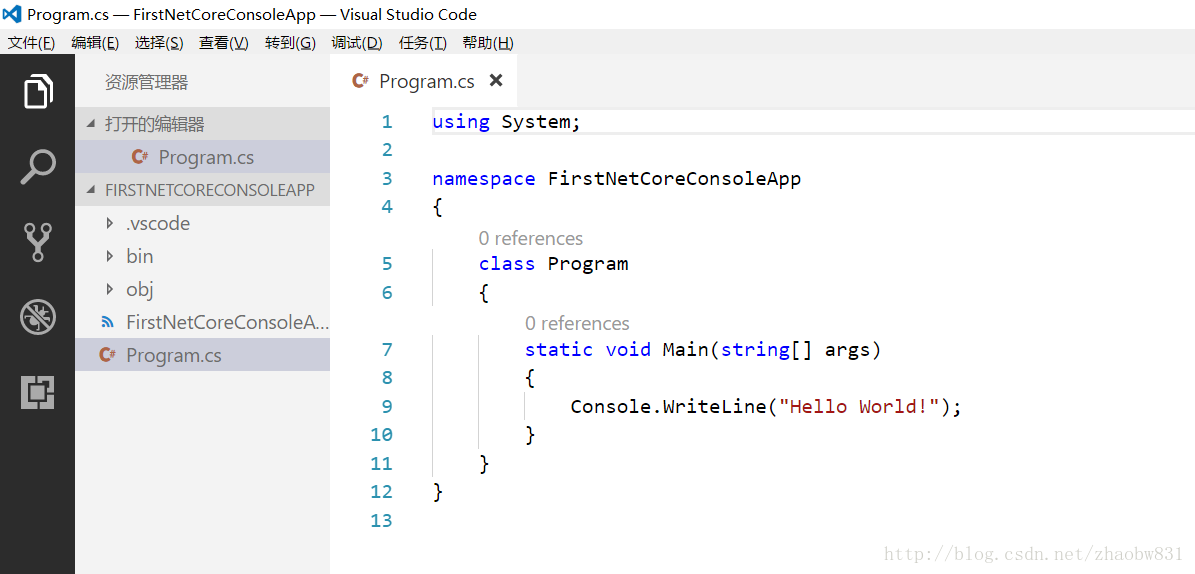
Task: Open the Debug view bug icon
Action: coord(38,317)
